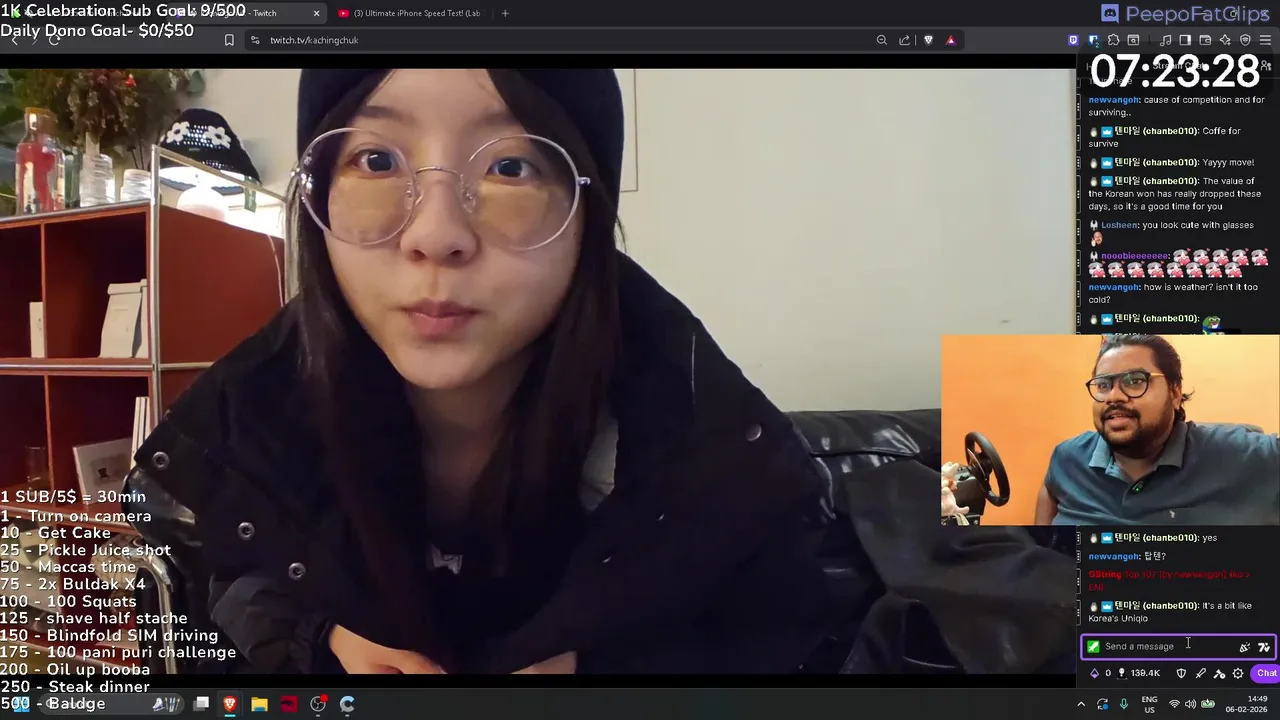Open the party popper icon in chat input
This screenshot has height=720, width=1280.
[1245, 647]
